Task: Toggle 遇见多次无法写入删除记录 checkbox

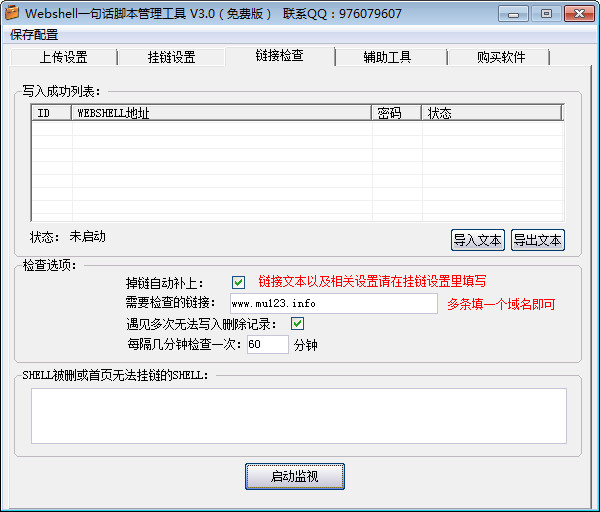Action: pyautogui.click(x=297, y=323)
